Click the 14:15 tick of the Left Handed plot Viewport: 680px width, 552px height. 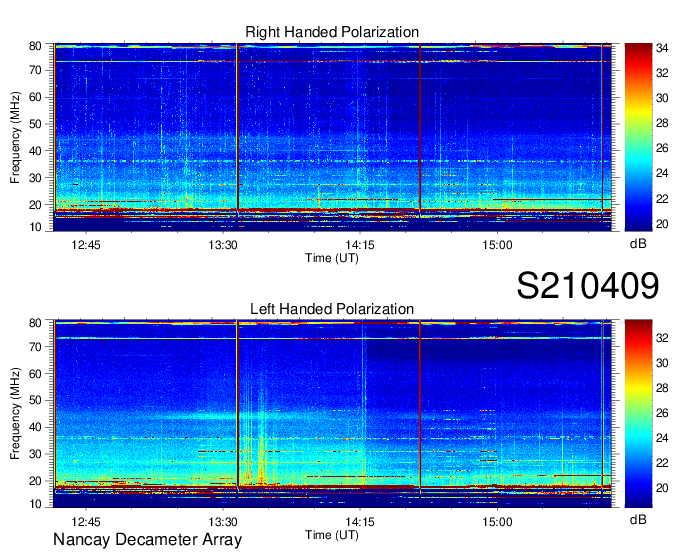tap(360, 522)
